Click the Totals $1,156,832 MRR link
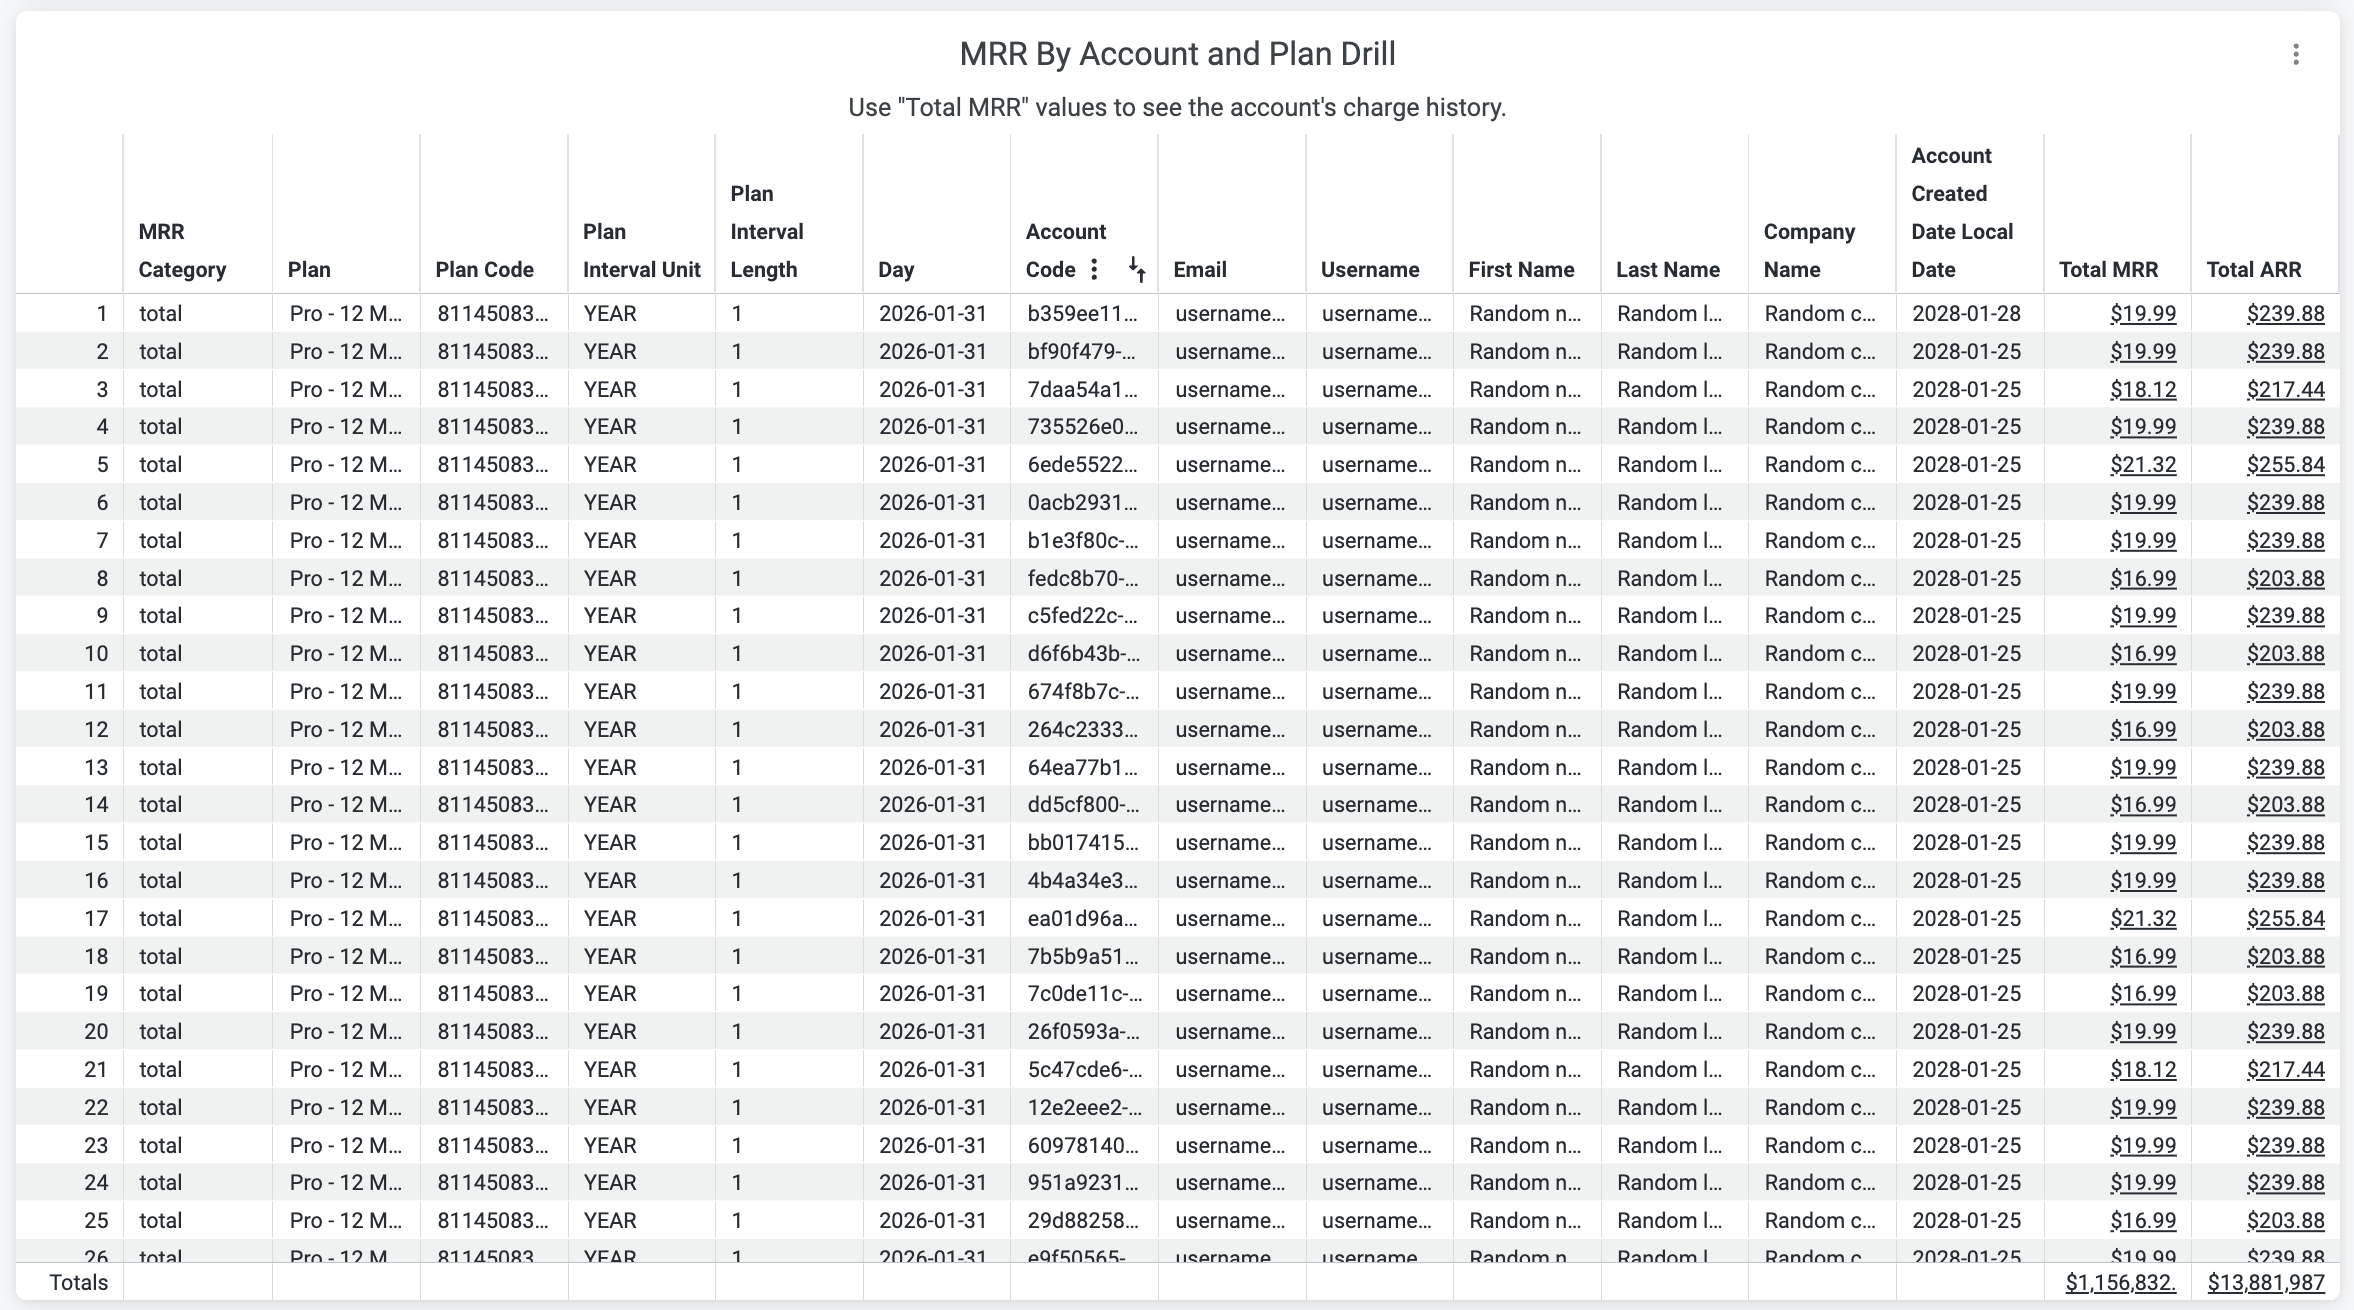 coord(2120,1282)
